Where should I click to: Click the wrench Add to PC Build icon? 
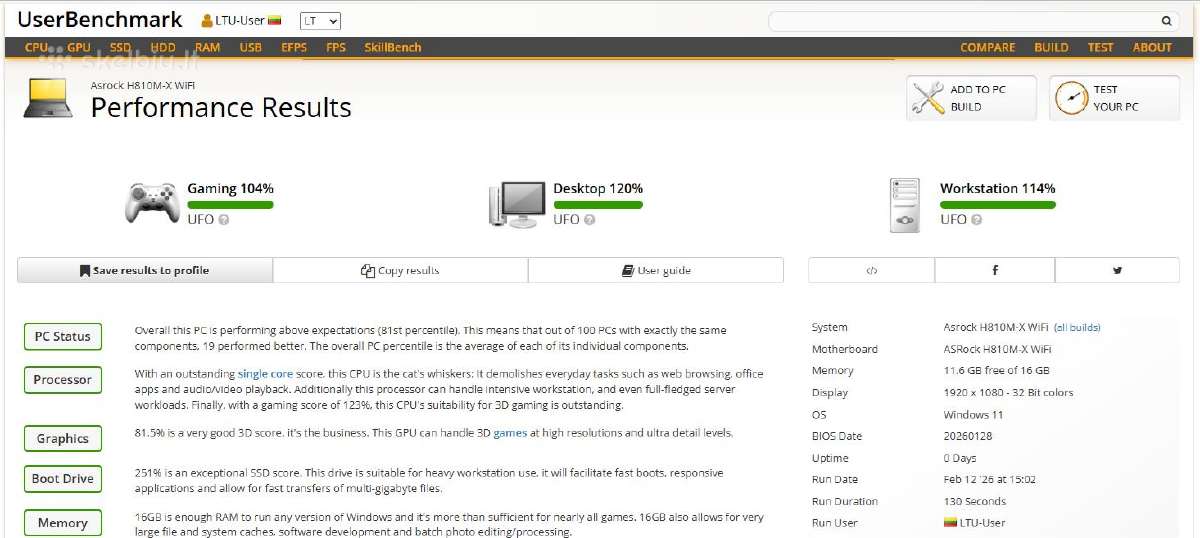pyautogui.click(x=928, y=98)
